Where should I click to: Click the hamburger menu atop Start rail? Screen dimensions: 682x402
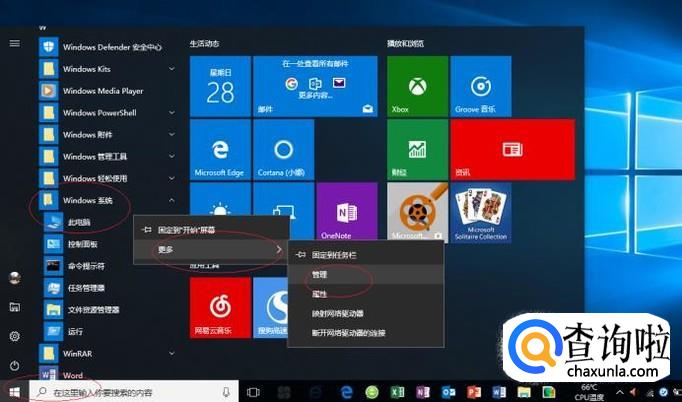(x=14, y=43)
